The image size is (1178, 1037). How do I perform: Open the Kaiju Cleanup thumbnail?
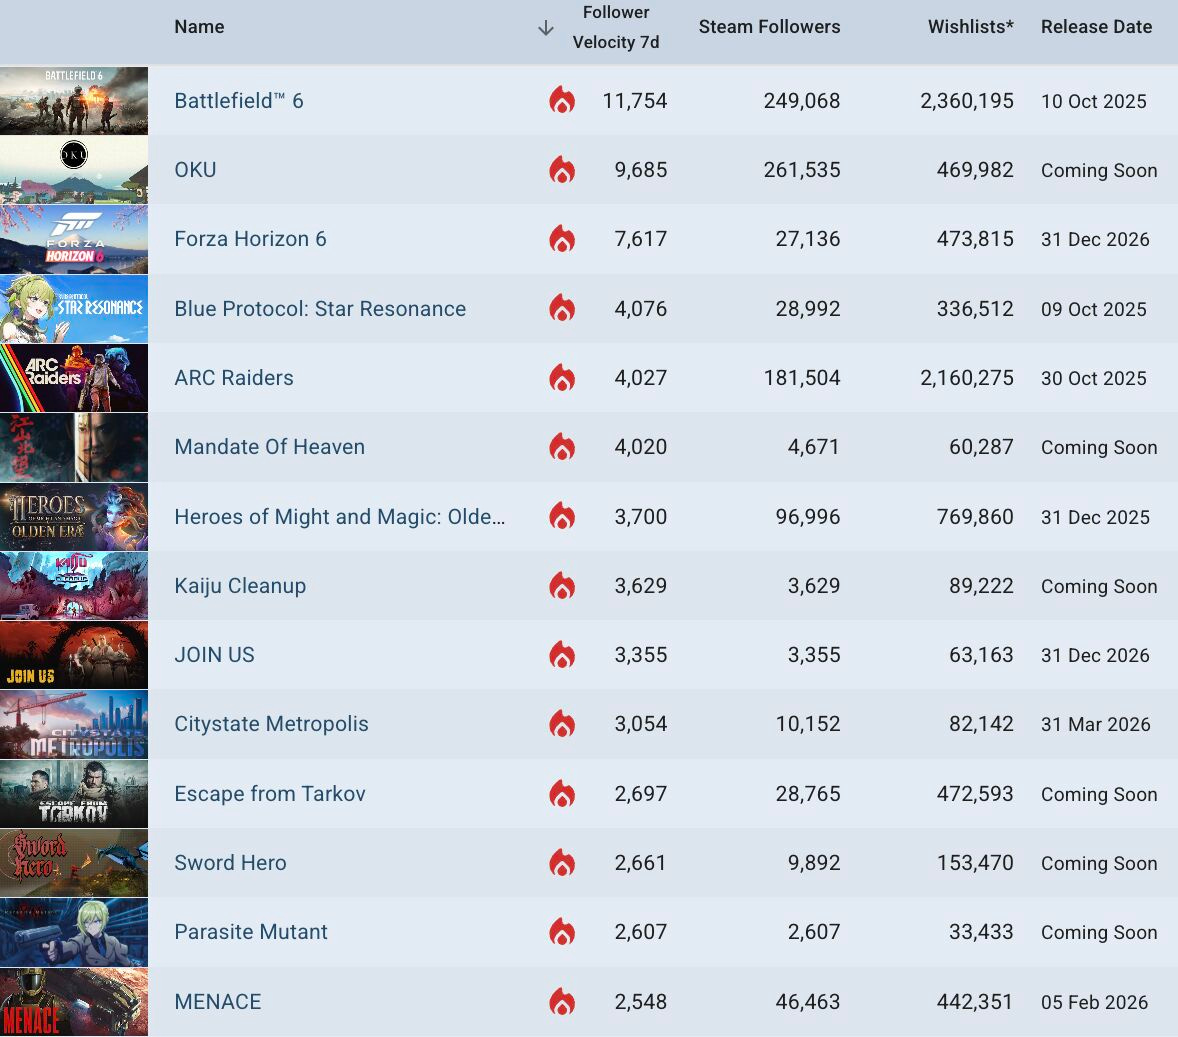click(74, 586)
